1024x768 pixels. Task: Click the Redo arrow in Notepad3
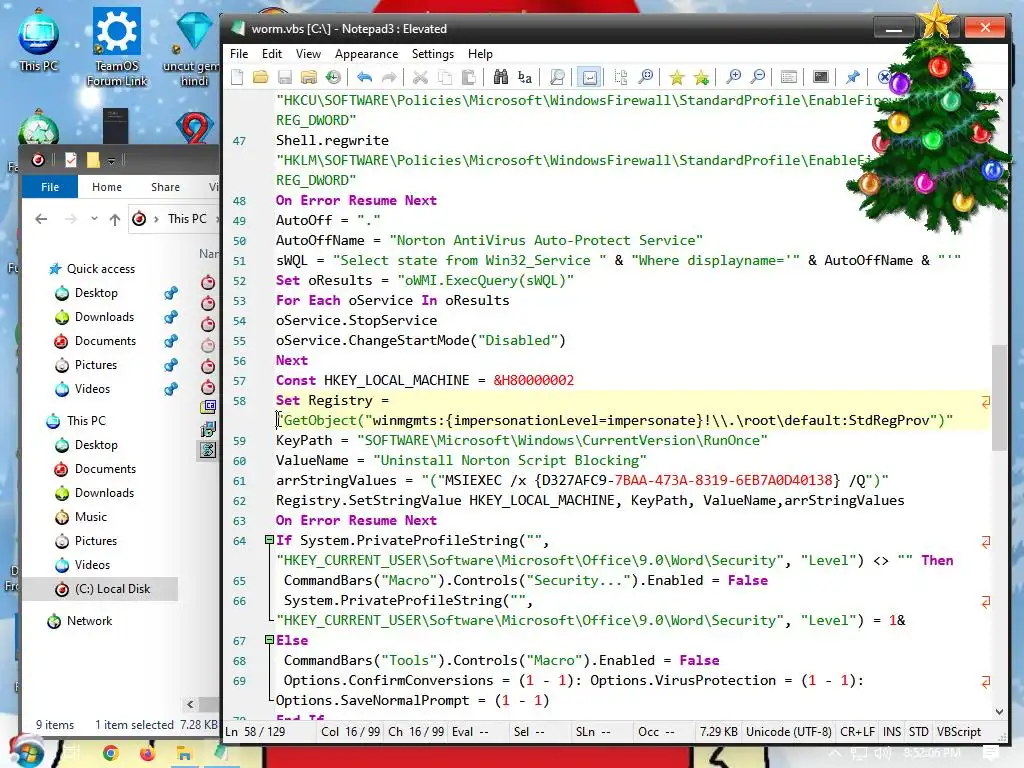[x=389, y=78]
